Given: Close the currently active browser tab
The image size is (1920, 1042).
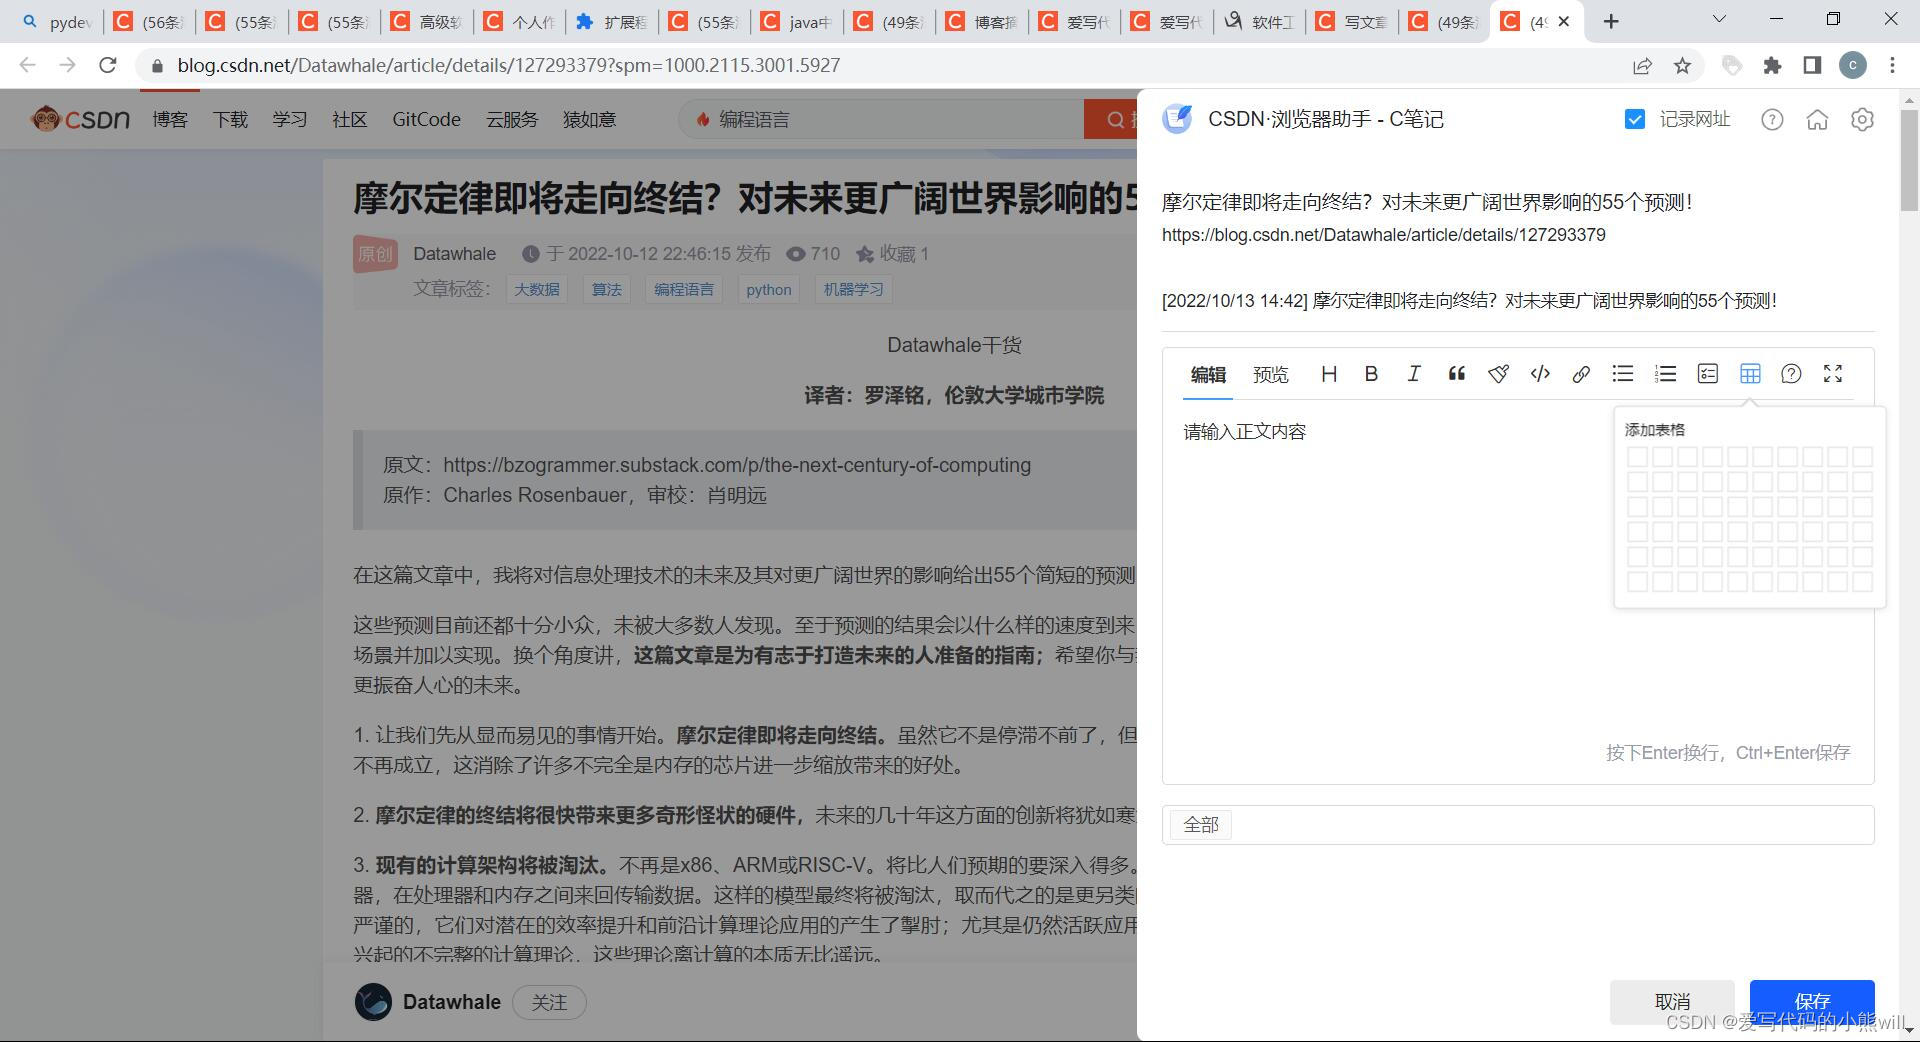Looking at the screenshot, I should pos(1564,22).
